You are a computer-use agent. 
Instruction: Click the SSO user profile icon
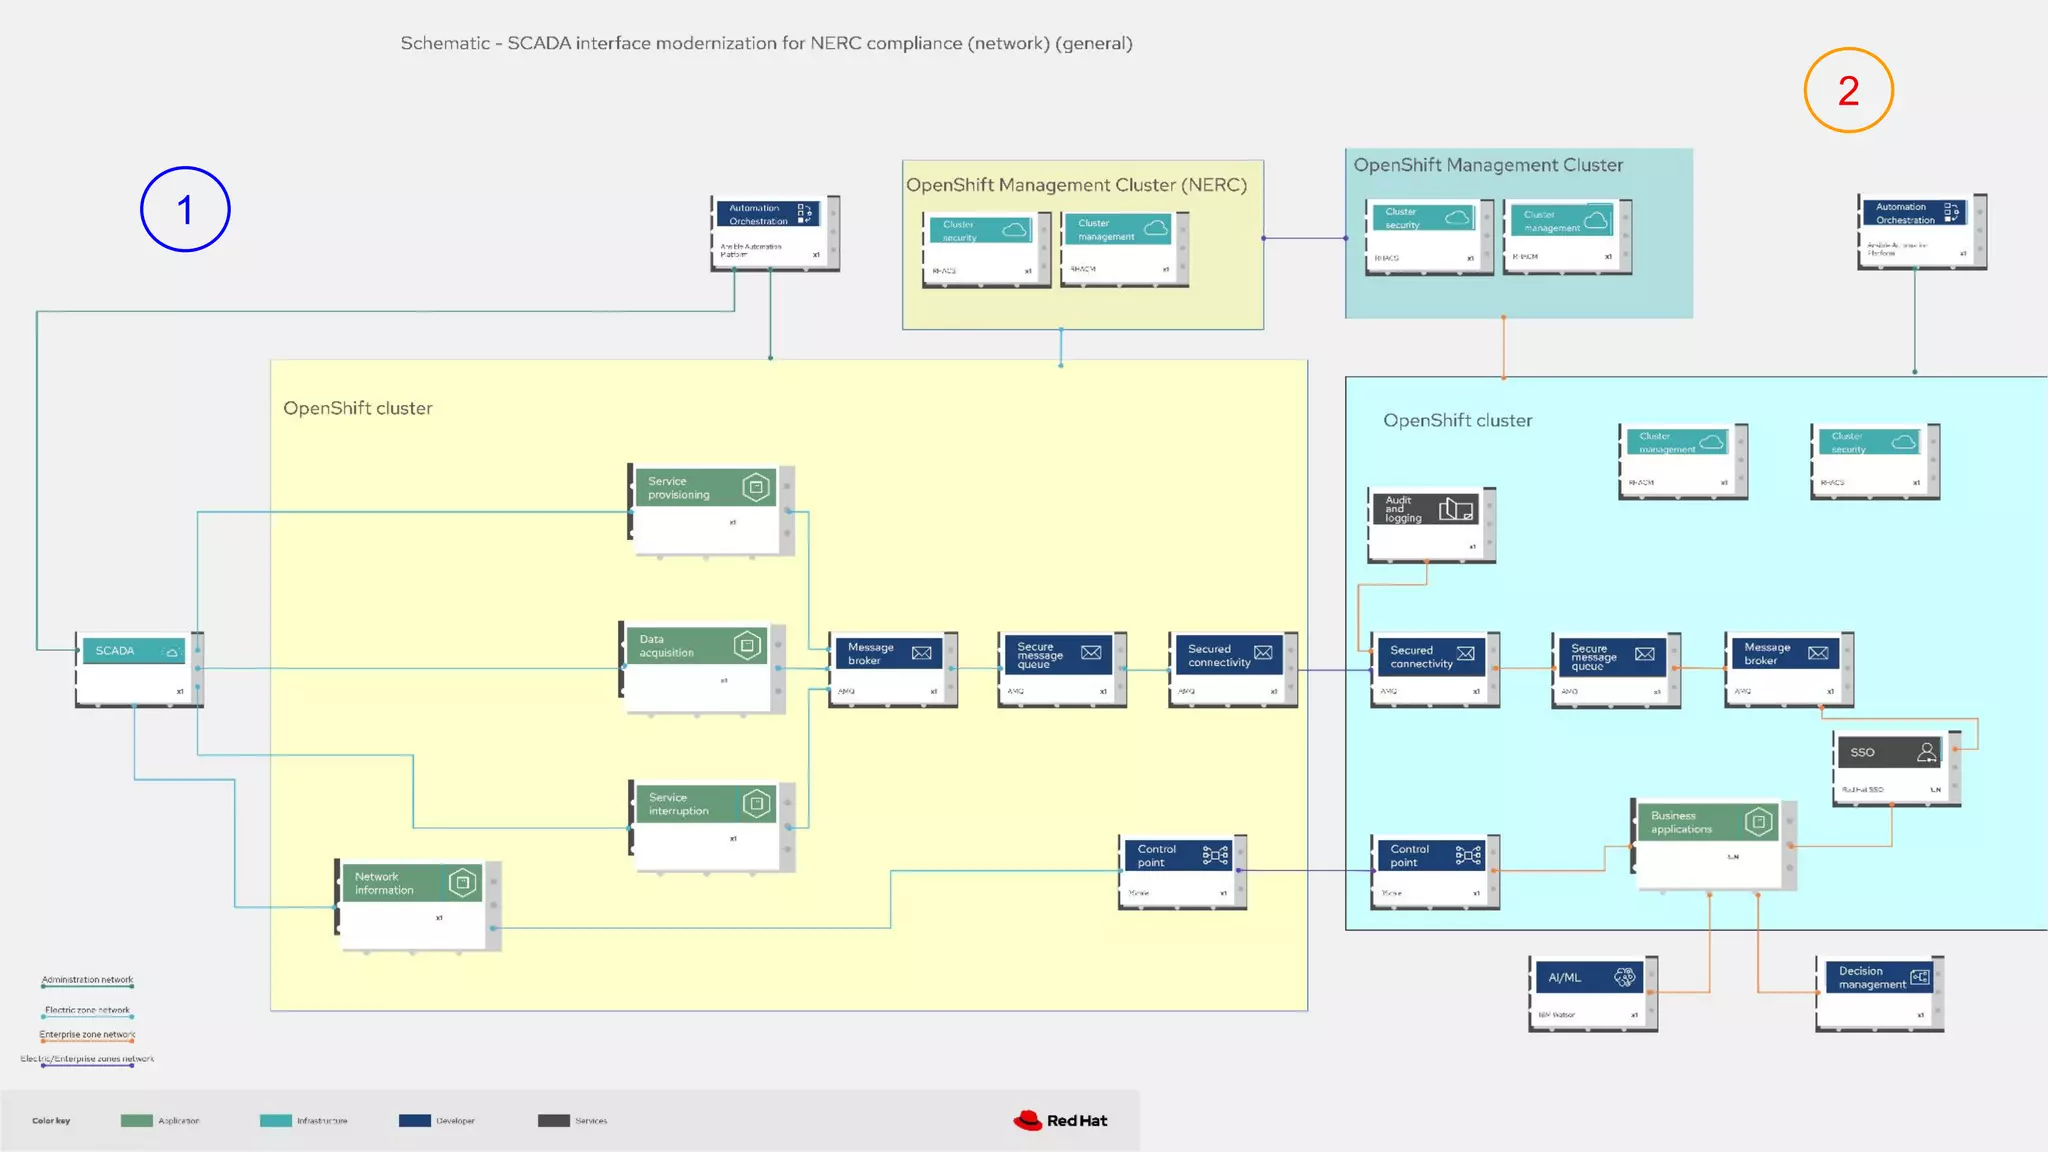1926,752
